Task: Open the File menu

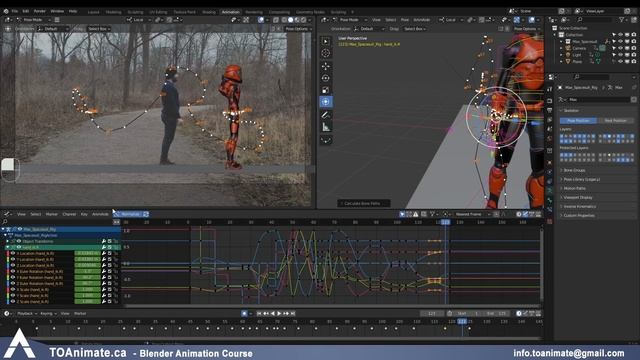Action: (x=15, y=11)
